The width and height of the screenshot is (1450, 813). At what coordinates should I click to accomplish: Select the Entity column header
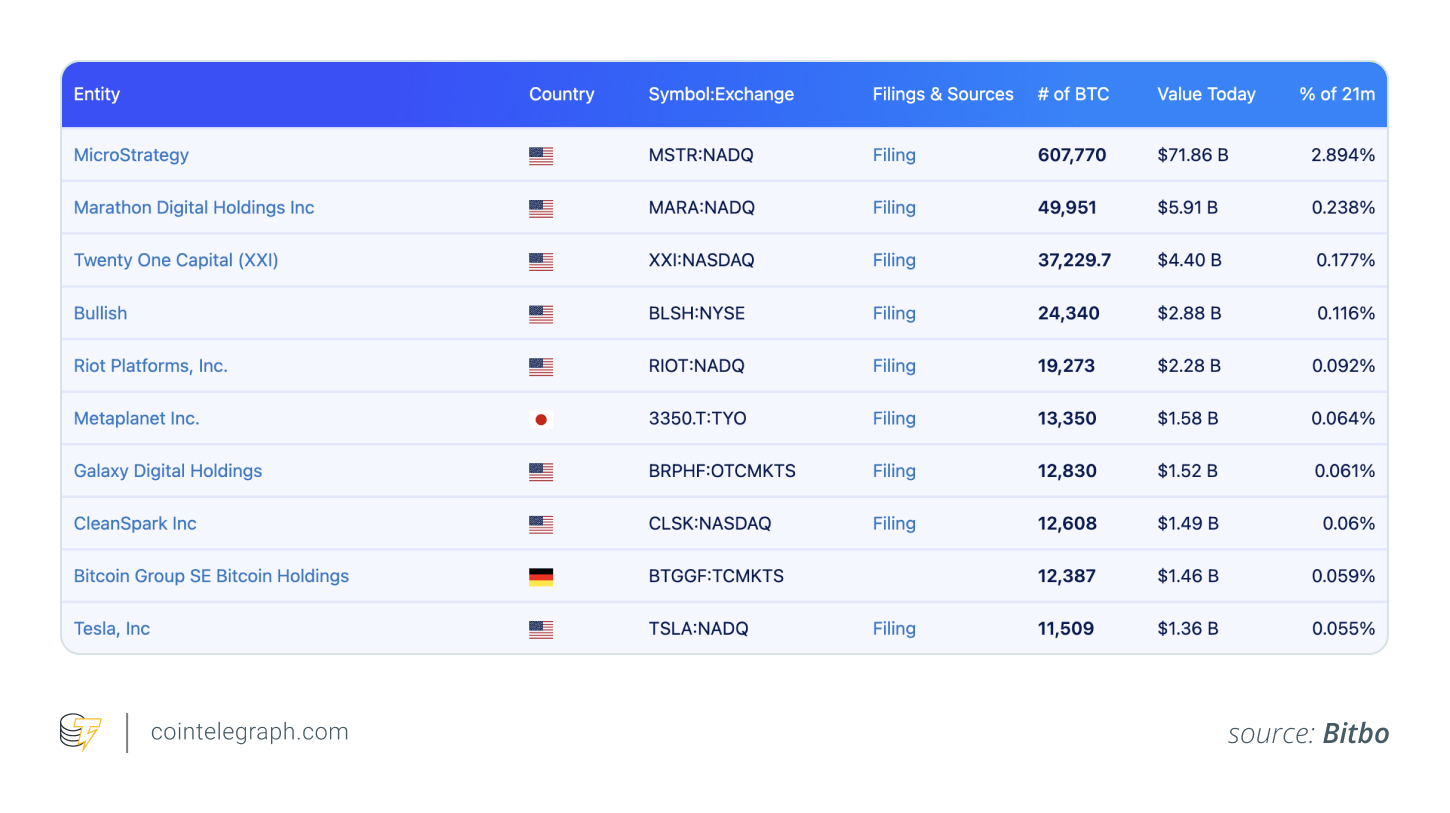pyautogui.click(x=96, y=94)
